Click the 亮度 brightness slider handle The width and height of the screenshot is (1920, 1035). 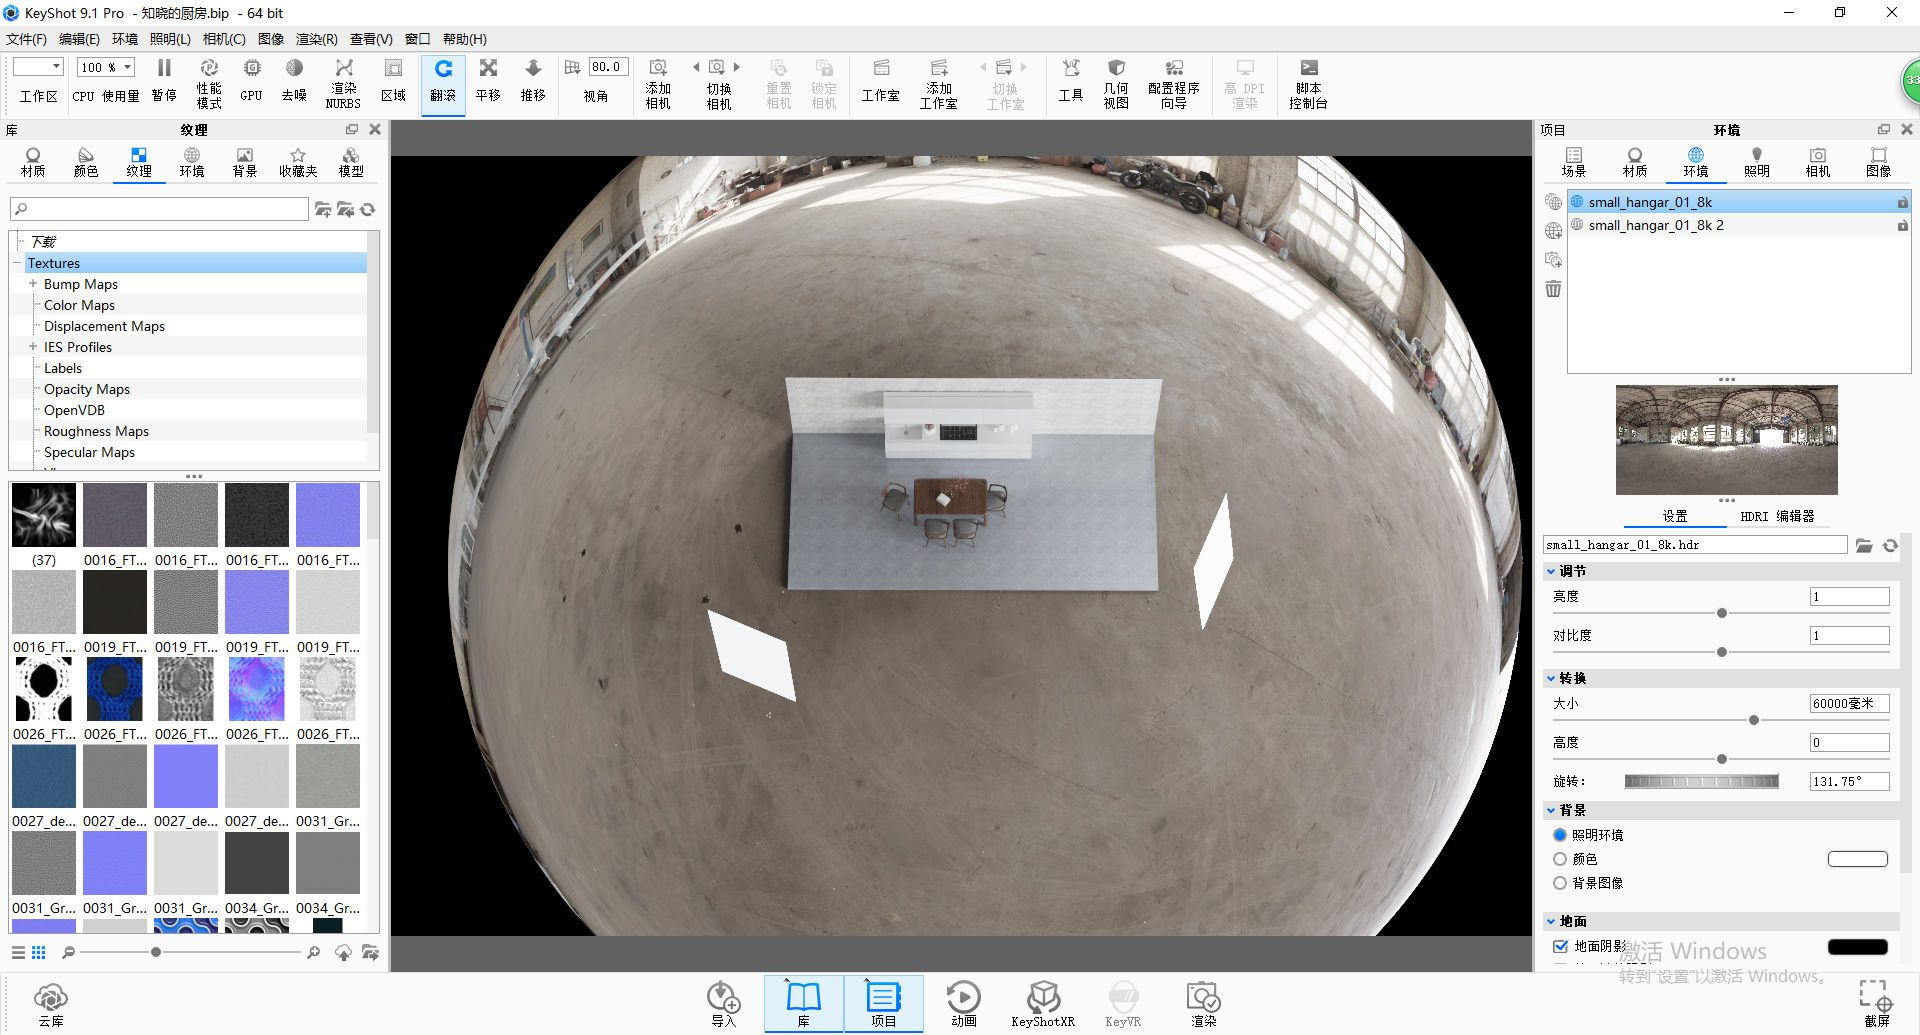[x=1721, y=613]
